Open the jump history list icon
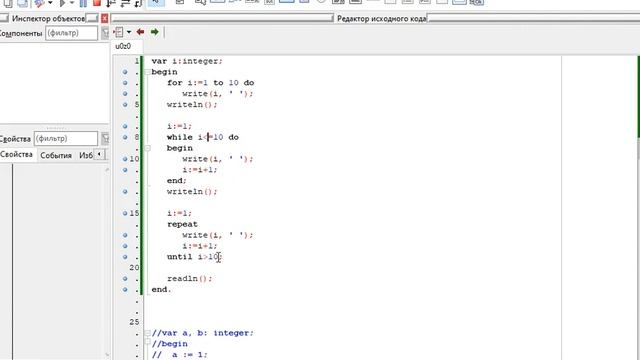 tap(118, 32)
